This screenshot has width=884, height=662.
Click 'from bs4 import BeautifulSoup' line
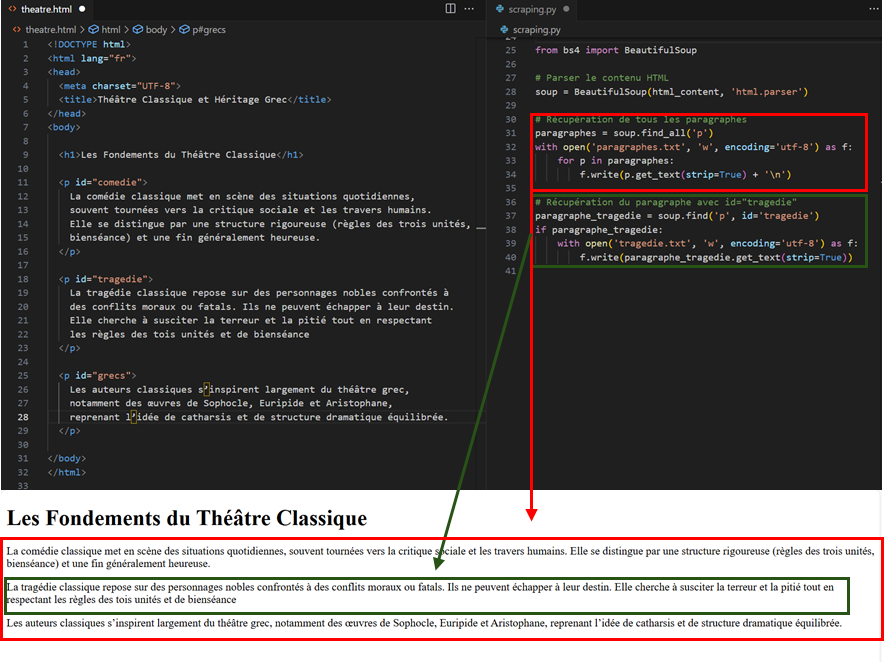(616, 50)
